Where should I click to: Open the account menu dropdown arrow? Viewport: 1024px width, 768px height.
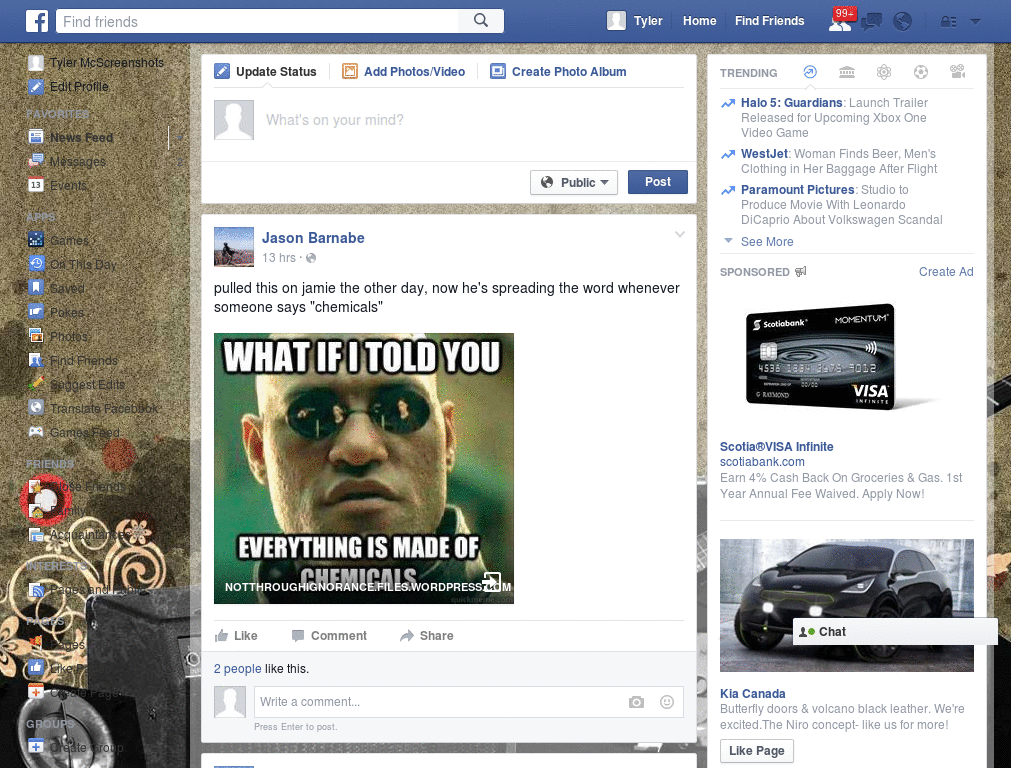(976, 22)
